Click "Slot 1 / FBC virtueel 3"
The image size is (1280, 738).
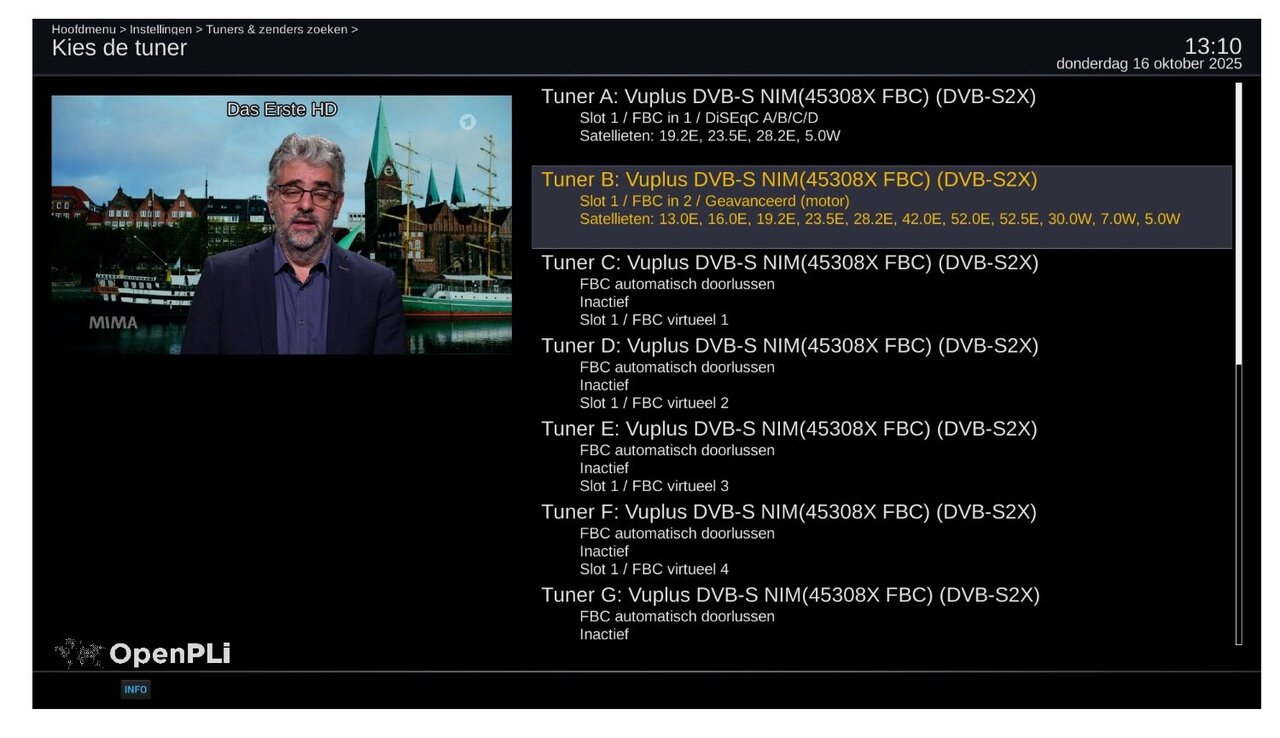654,486
